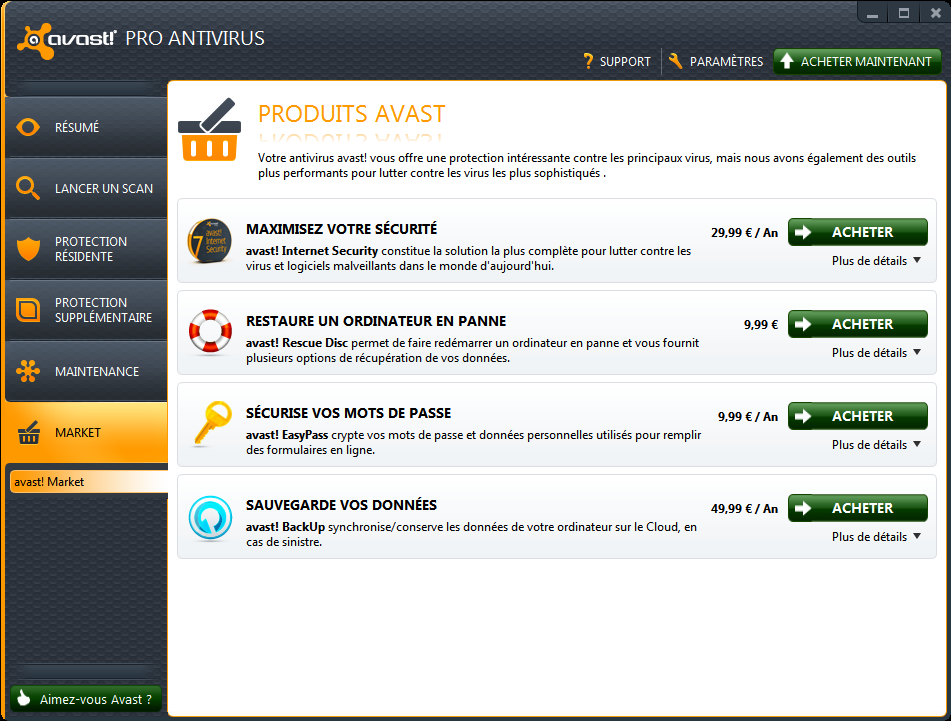The image size is (951, 721).
Task: Open the Résumé section
Action: point(86,127)
